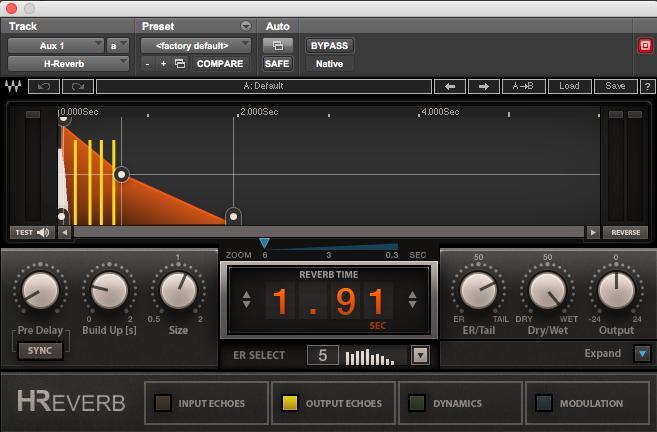Image resolution: width=657 pixels, height=432 pixels.
Task: Play the TEST sound button
Action: click(x=32, y=233)
